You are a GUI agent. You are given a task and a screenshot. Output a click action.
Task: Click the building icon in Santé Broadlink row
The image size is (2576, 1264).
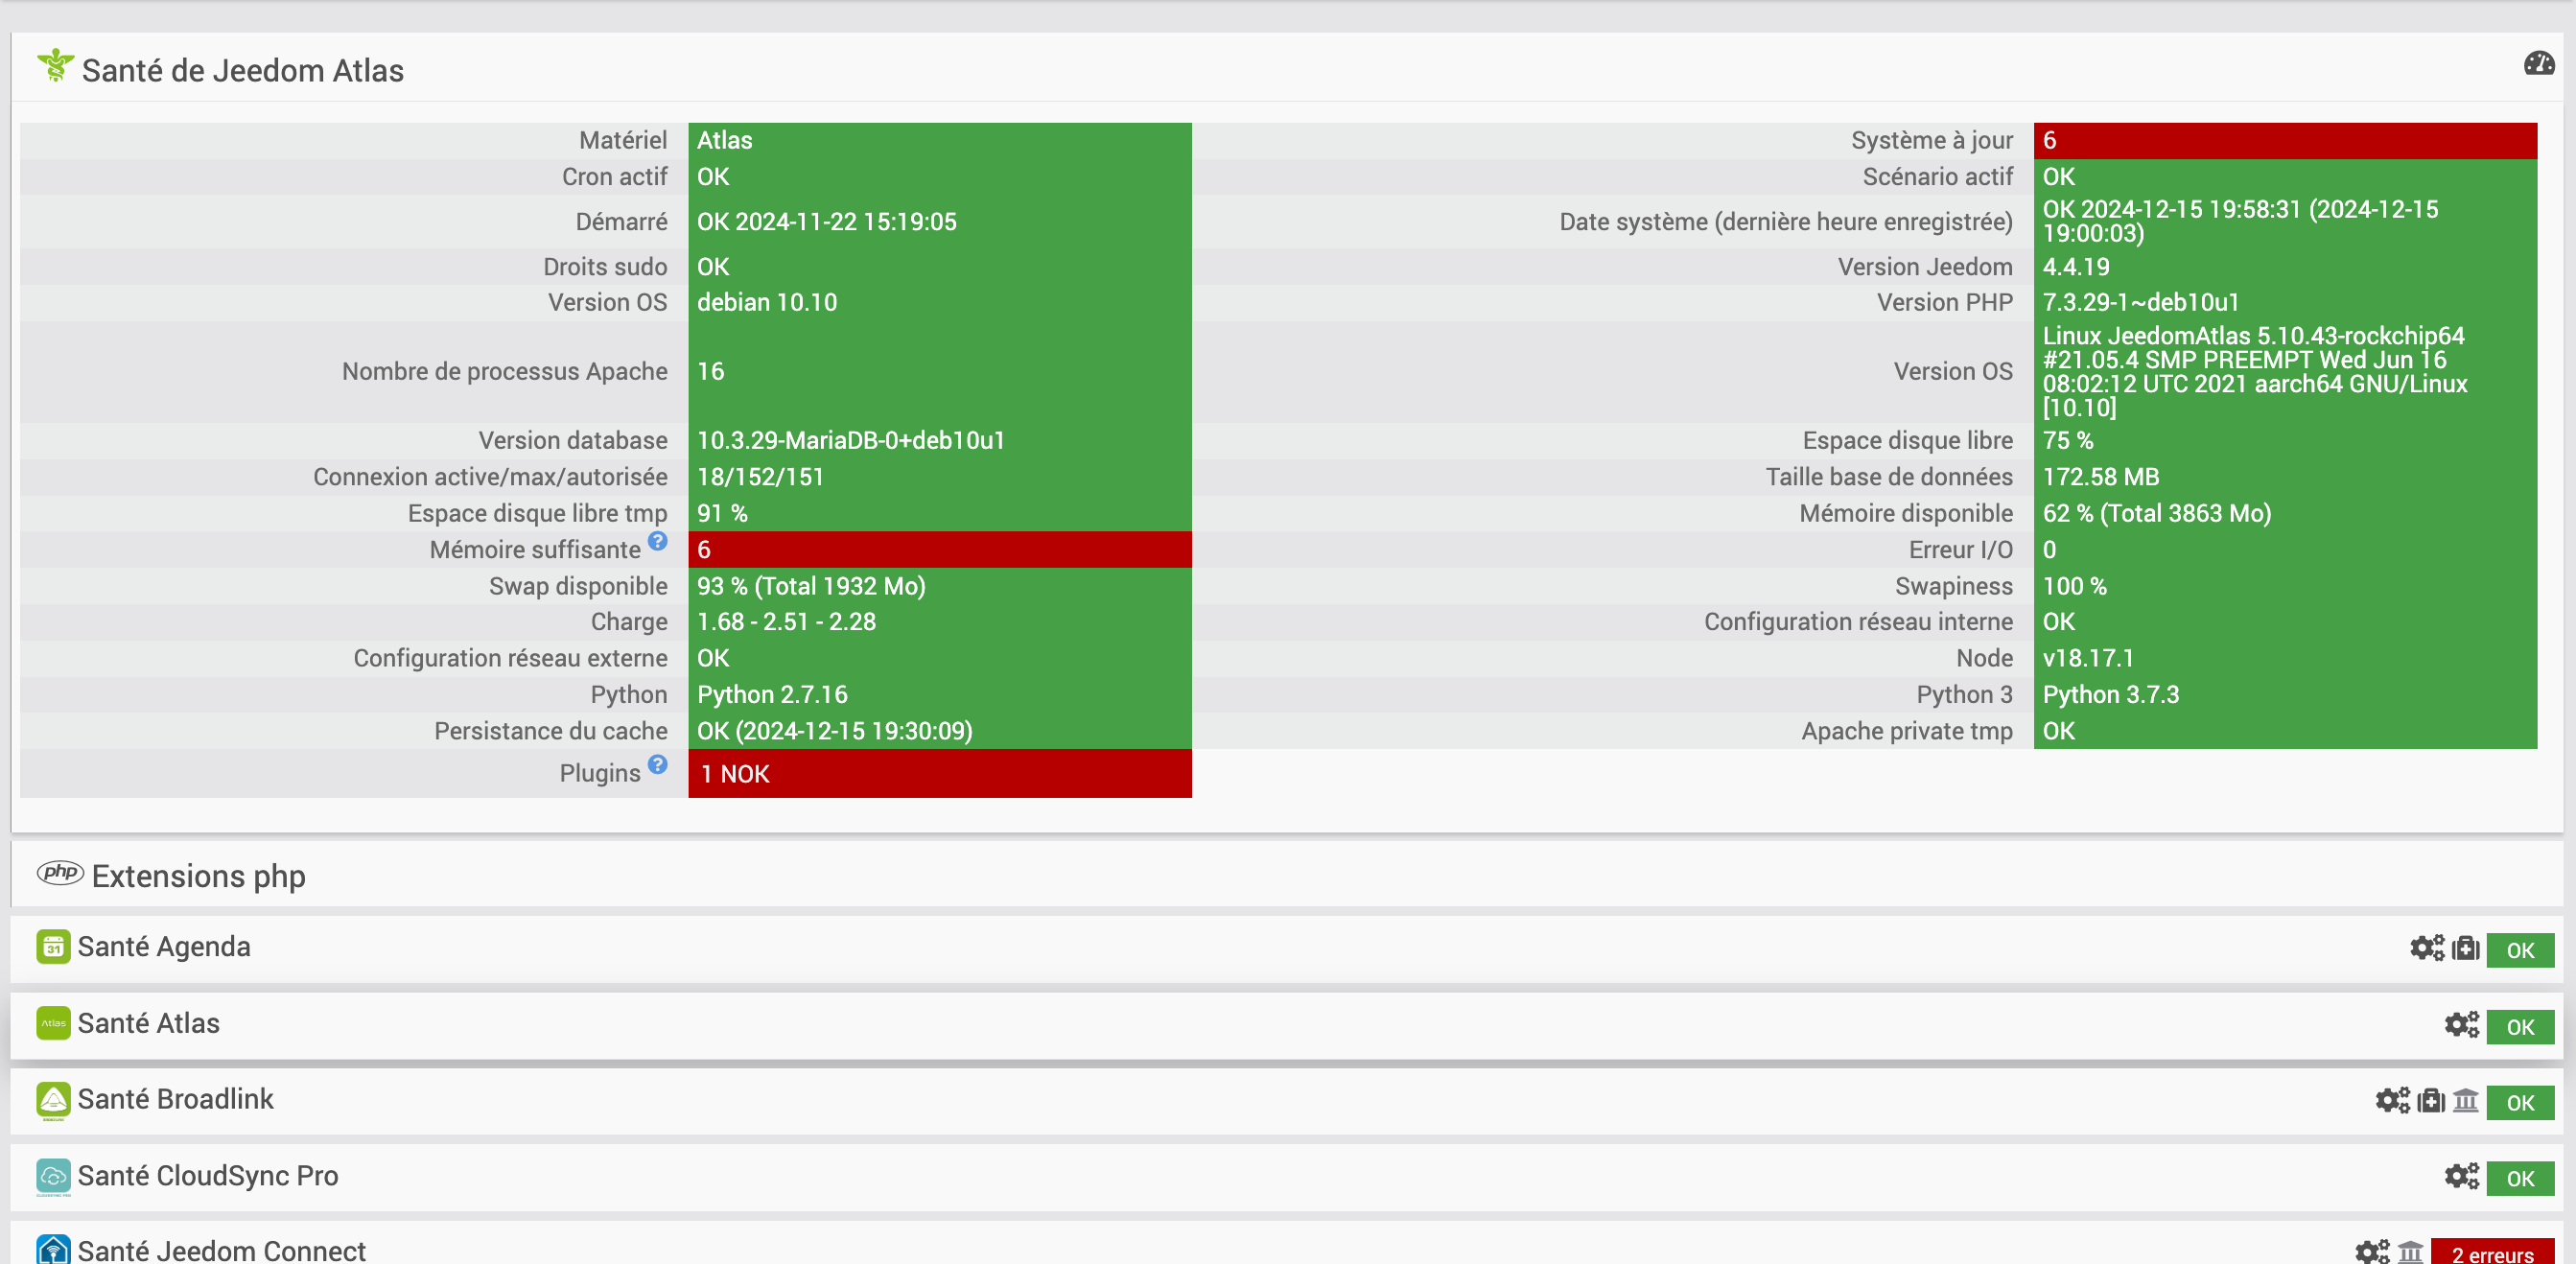tap(2465, 1100)
